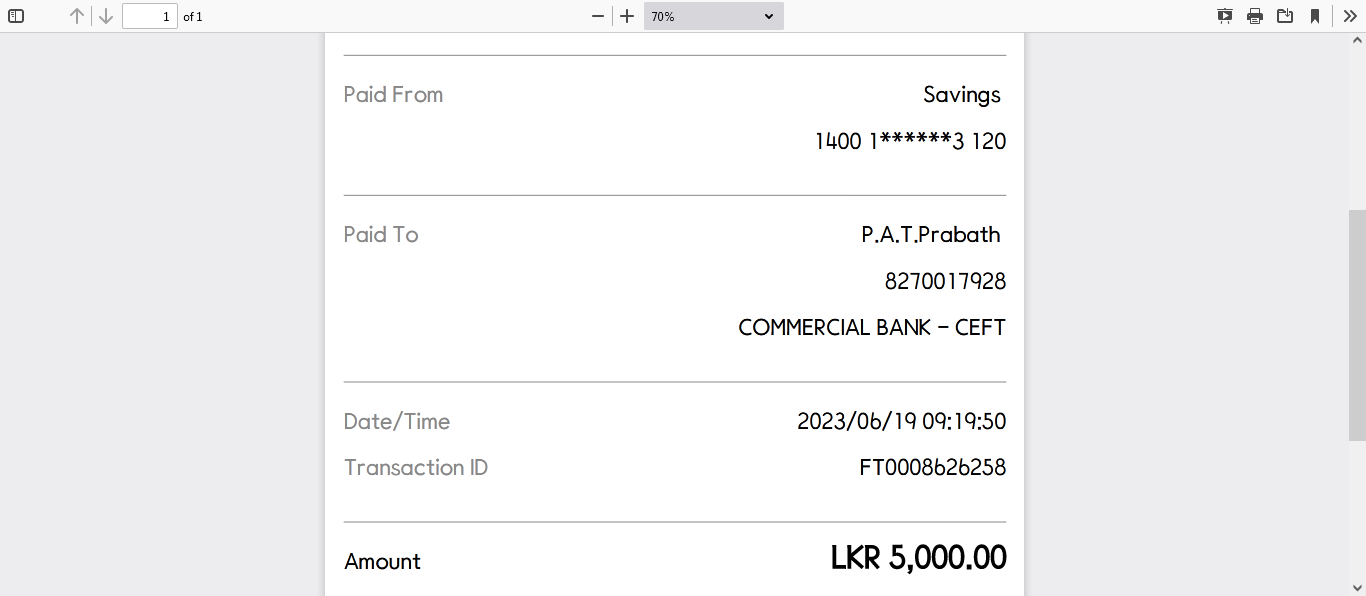Click the COMMERCIAL BANK - CEFT text
Image resolution: width=1366 pixels, height=596 pixels.
[871, 328]
